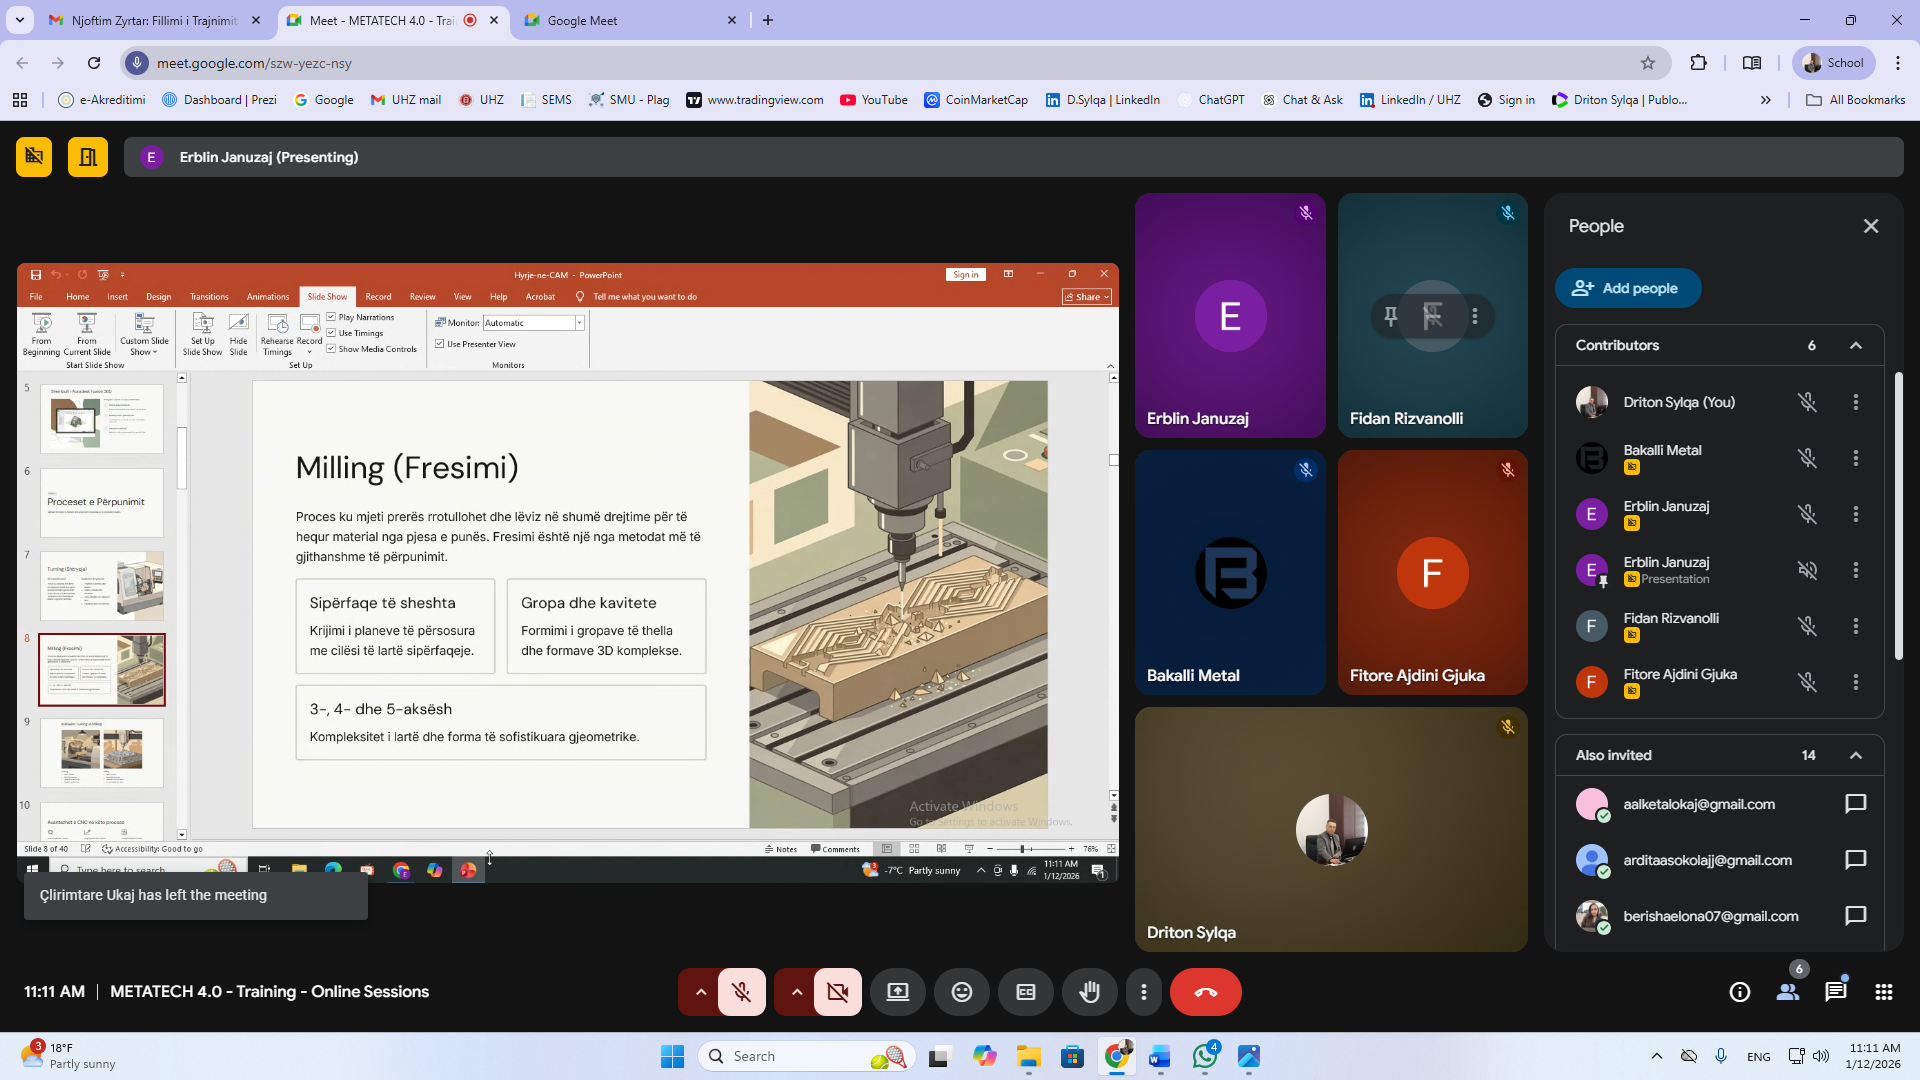
Task: Close the People side panel
Action: (x=1870, y=226)
